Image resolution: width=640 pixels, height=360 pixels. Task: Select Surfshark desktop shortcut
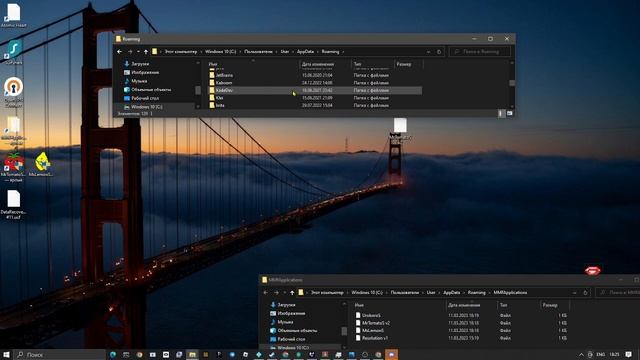click(13, 52)
